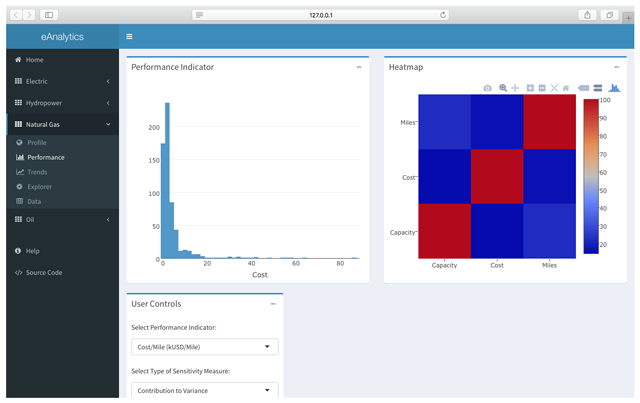The width and height of the screenshot is (640, 403).
Task: Open the Explorer submenu item
Action: 39,187
